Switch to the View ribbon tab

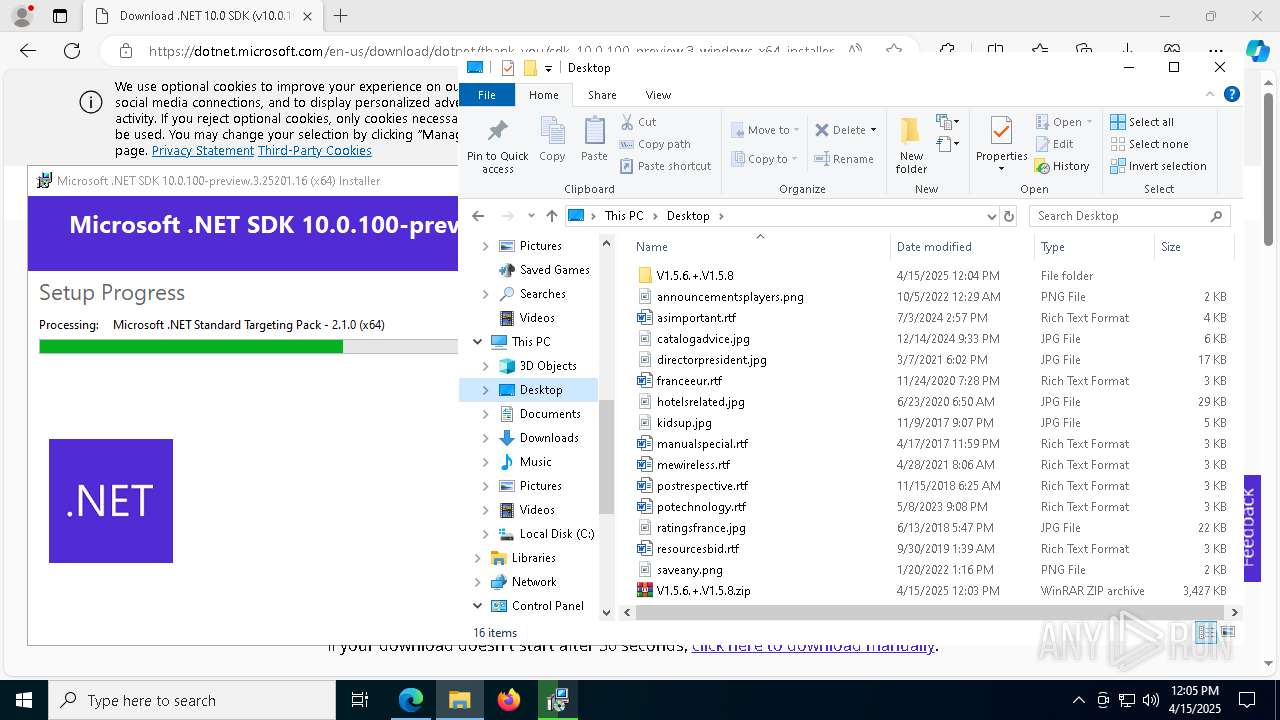coord(658,95)
